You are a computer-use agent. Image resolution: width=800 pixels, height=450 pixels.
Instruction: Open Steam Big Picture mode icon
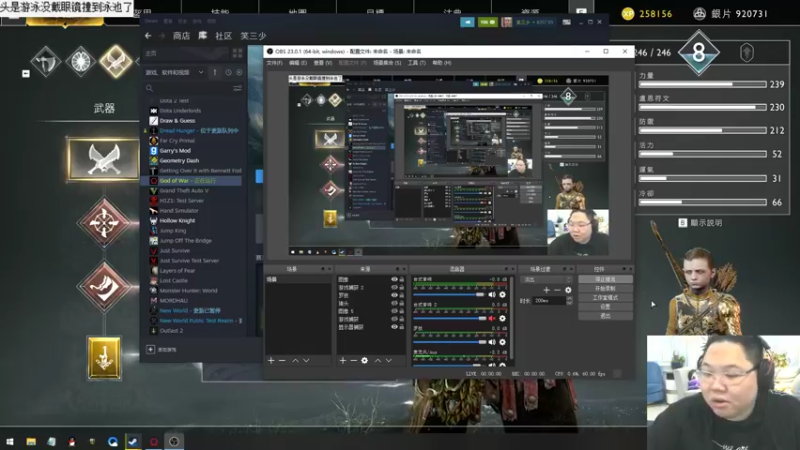[x=566, y=22]
